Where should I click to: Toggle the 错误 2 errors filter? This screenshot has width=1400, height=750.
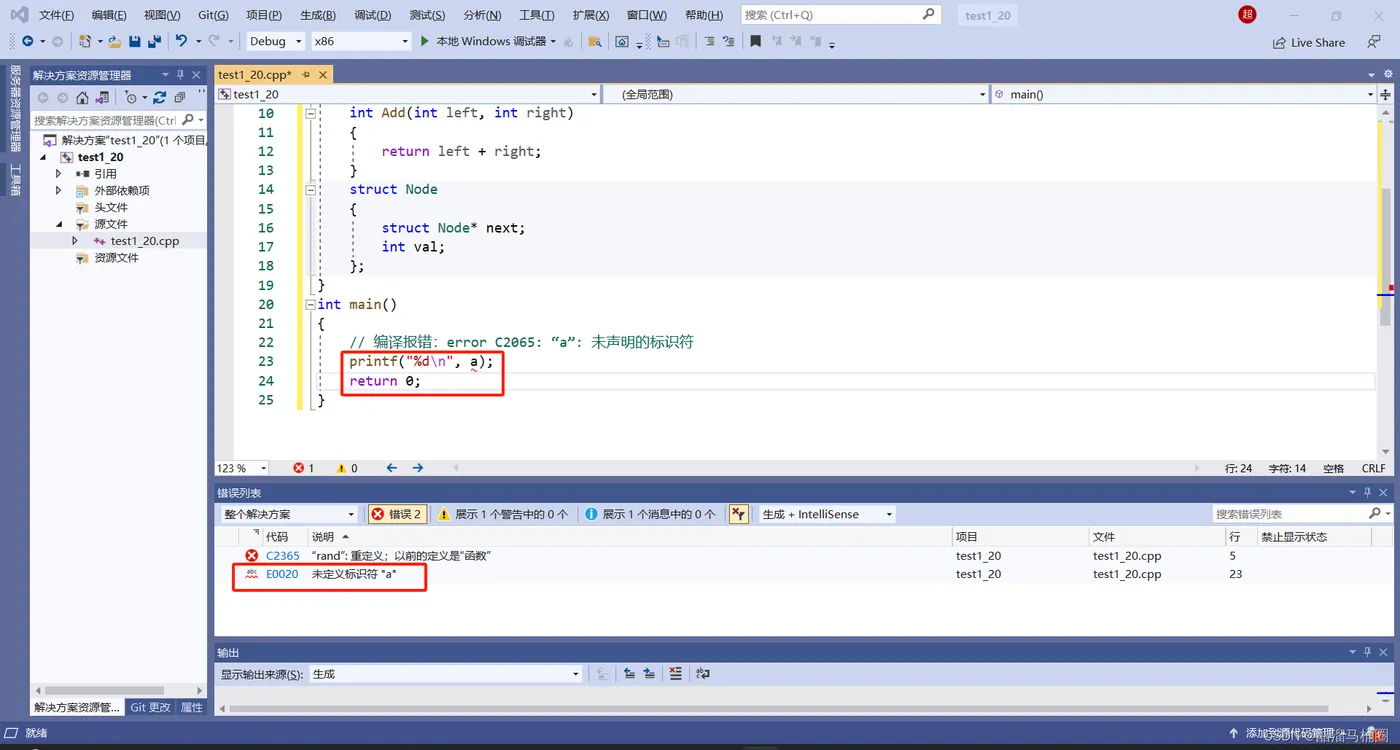tap(397, 514)
